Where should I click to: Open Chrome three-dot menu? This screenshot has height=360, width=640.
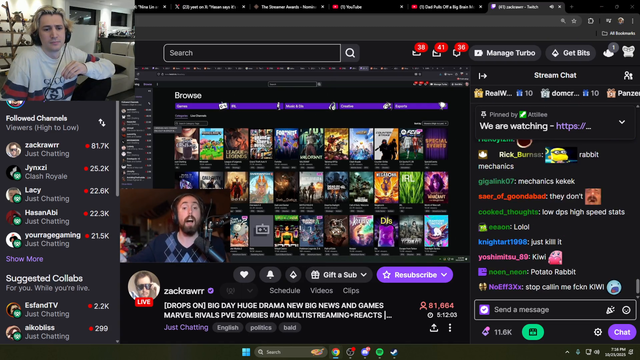633,21
